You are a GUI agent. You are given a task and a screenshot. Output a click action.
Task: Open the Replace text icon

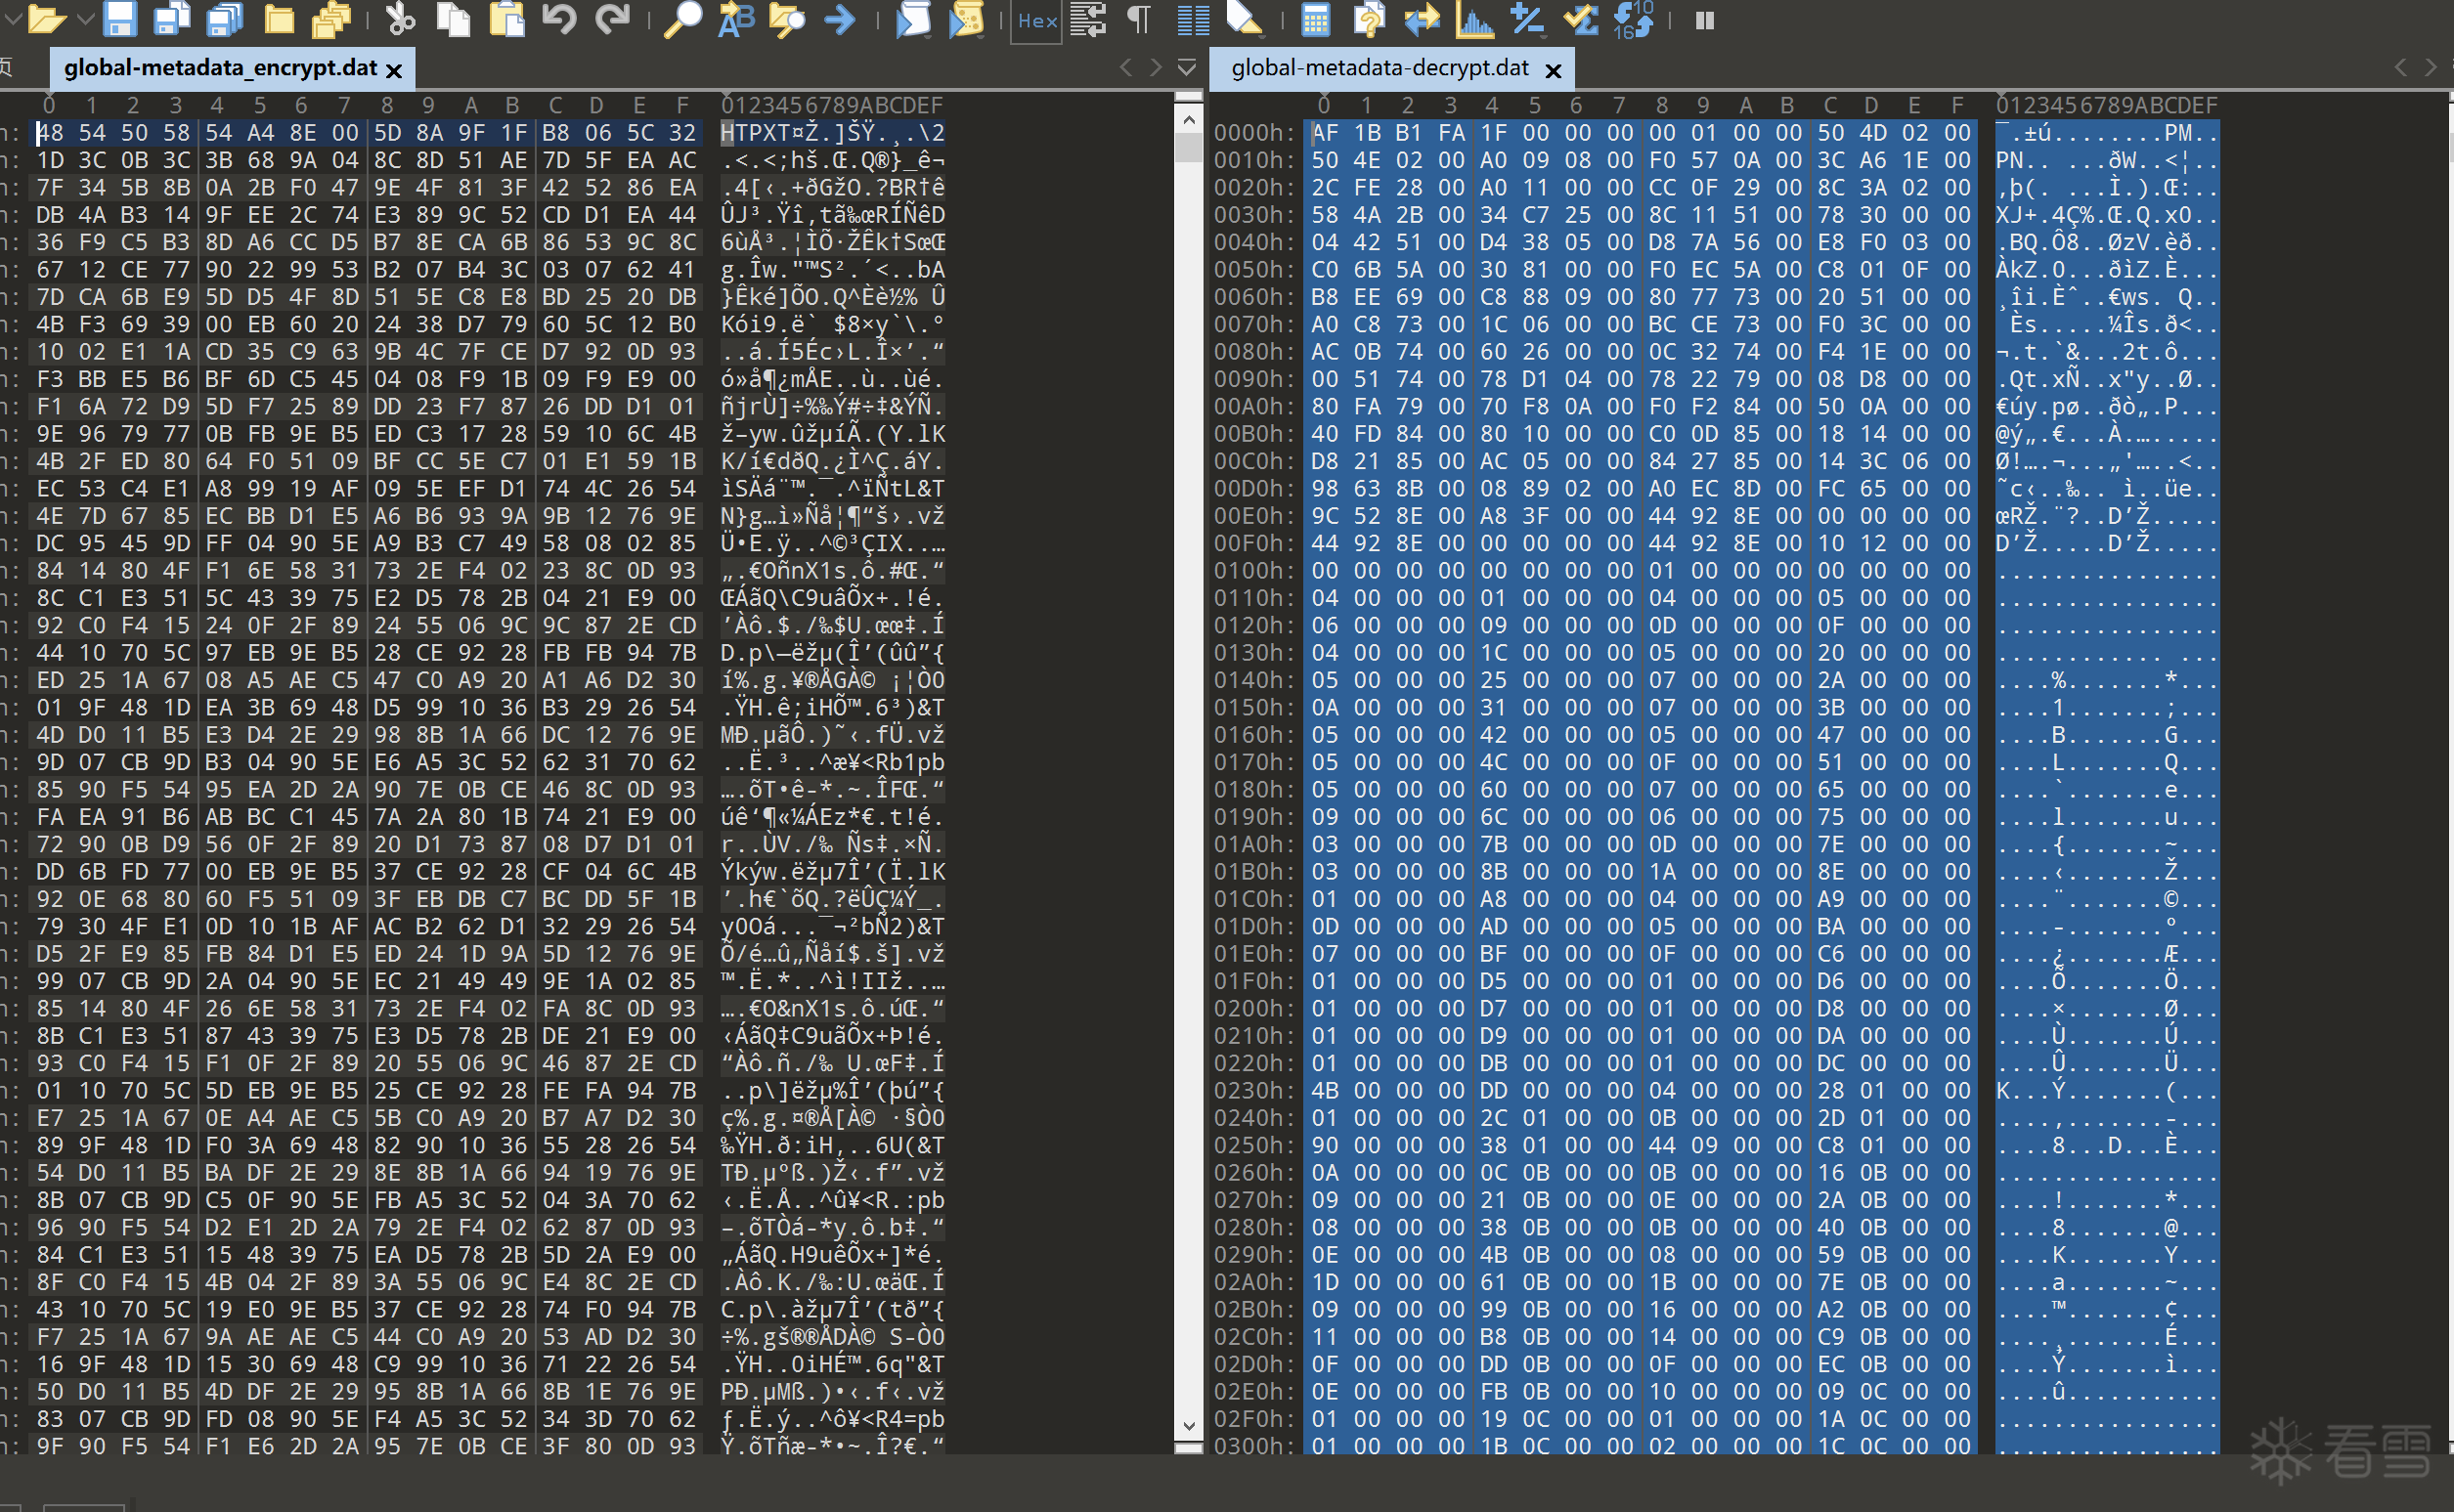tap(736, 18)
